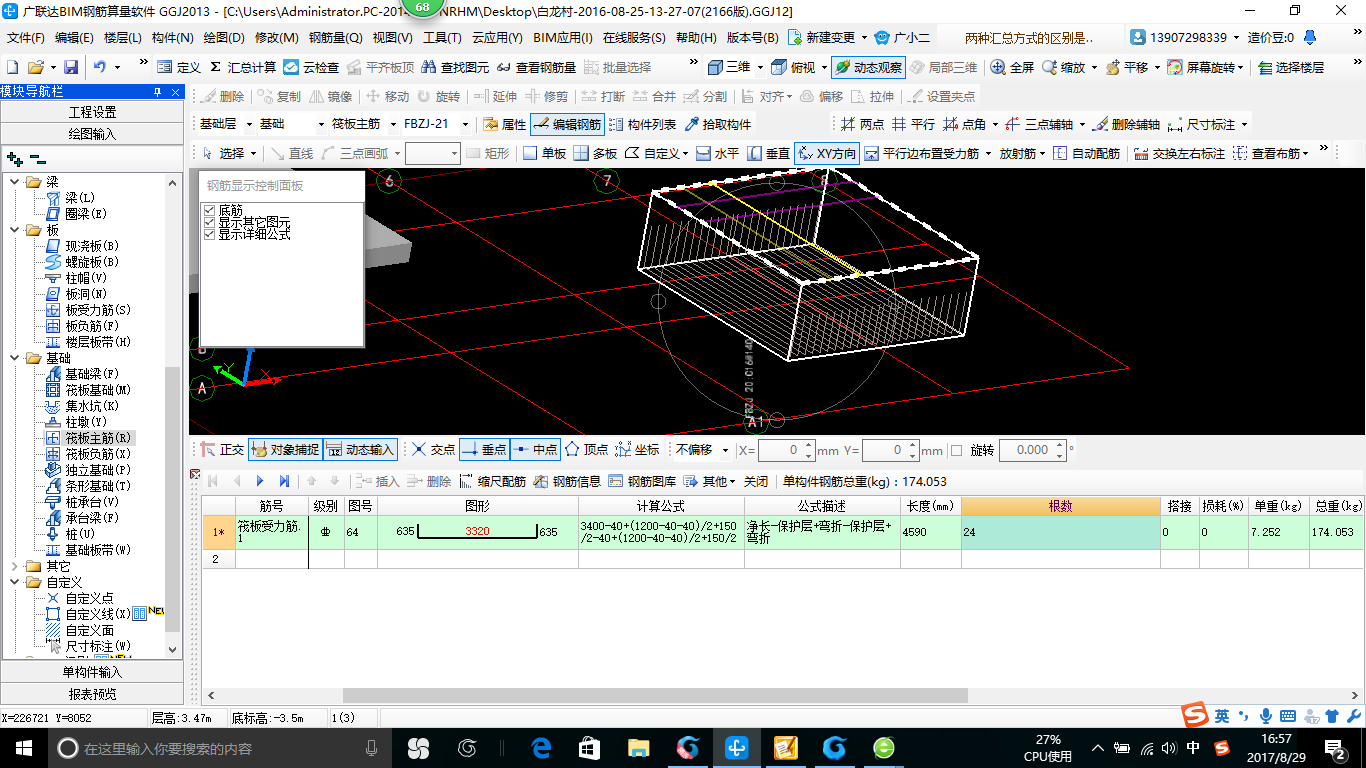Switch to 工程设置 panel
1366x768 pixels.
[92, 112]
